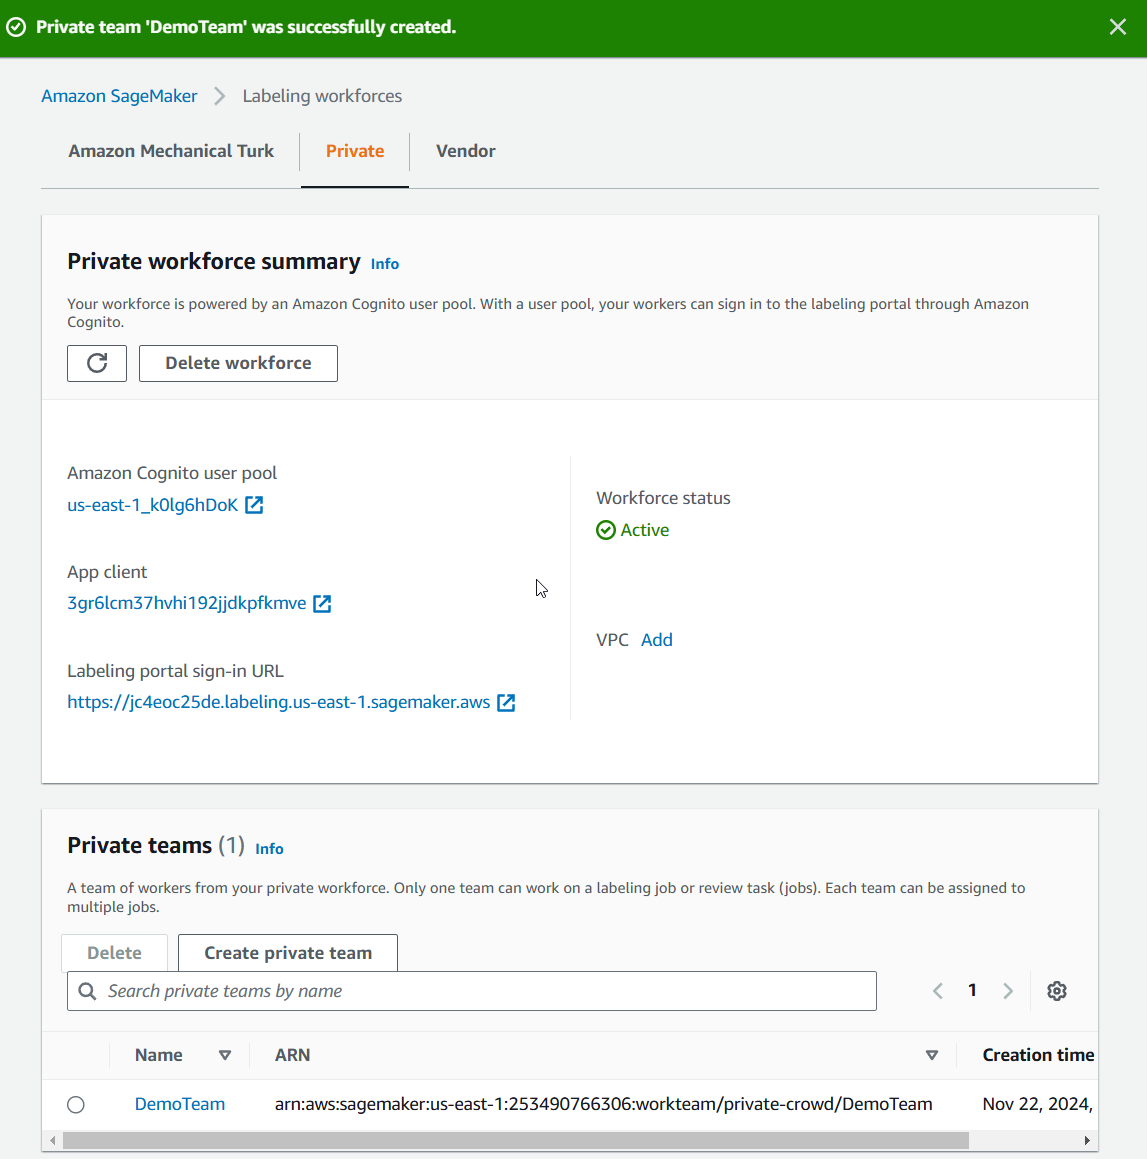Click the Creation time column header
This screenshot has width=1147, height=1159.
pos(1038,1056)
